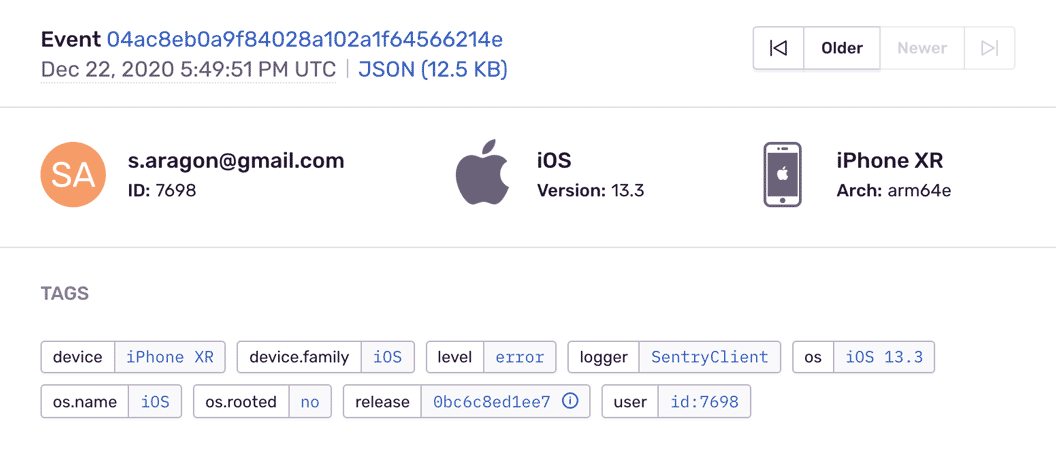Click the release info circle icon
This screenshot has width=1056, height=456.
click(x=571, y=402)
